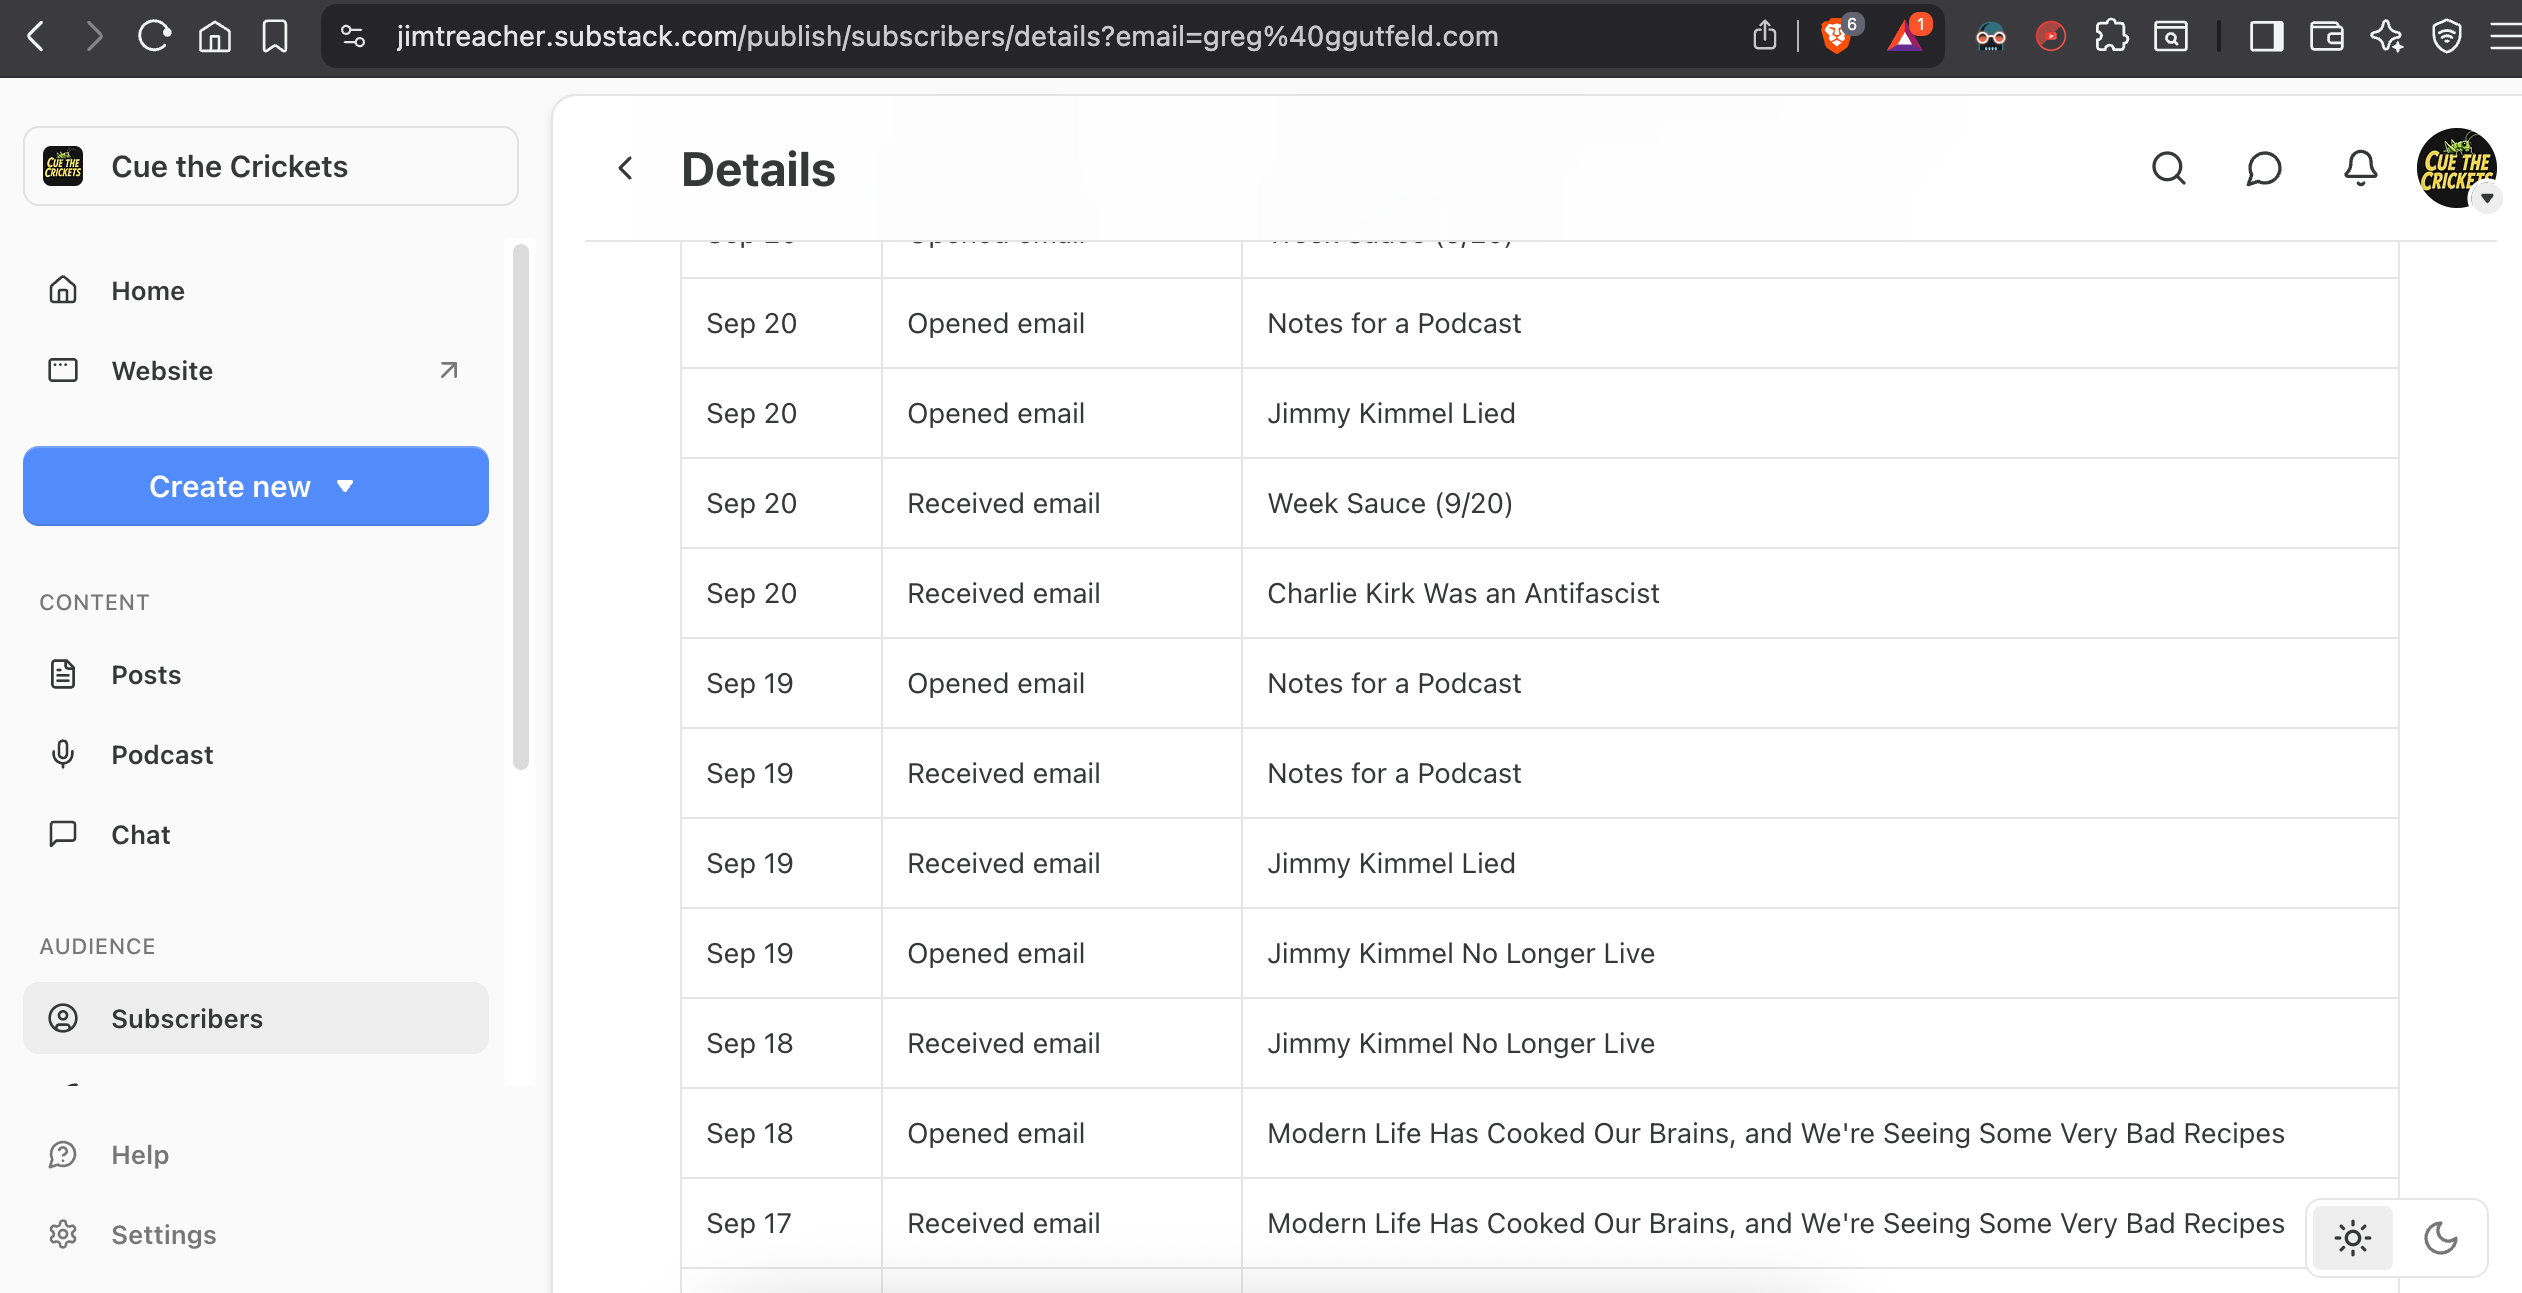Click the search magnifier icon in the header
The height and width of the screenshot is (1293, 2522).
(x=2168, y=168)
